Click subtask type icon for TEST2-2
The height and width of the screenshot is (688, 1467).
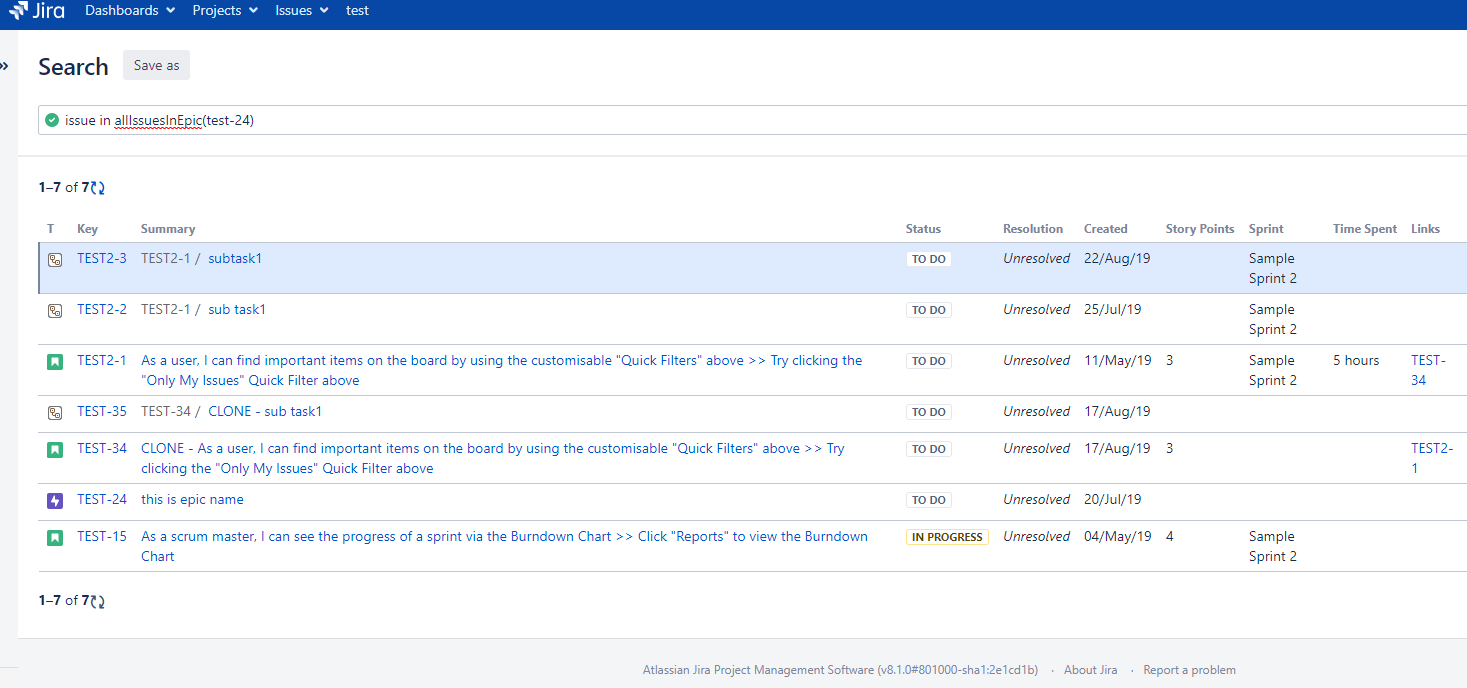coord(55,310)
